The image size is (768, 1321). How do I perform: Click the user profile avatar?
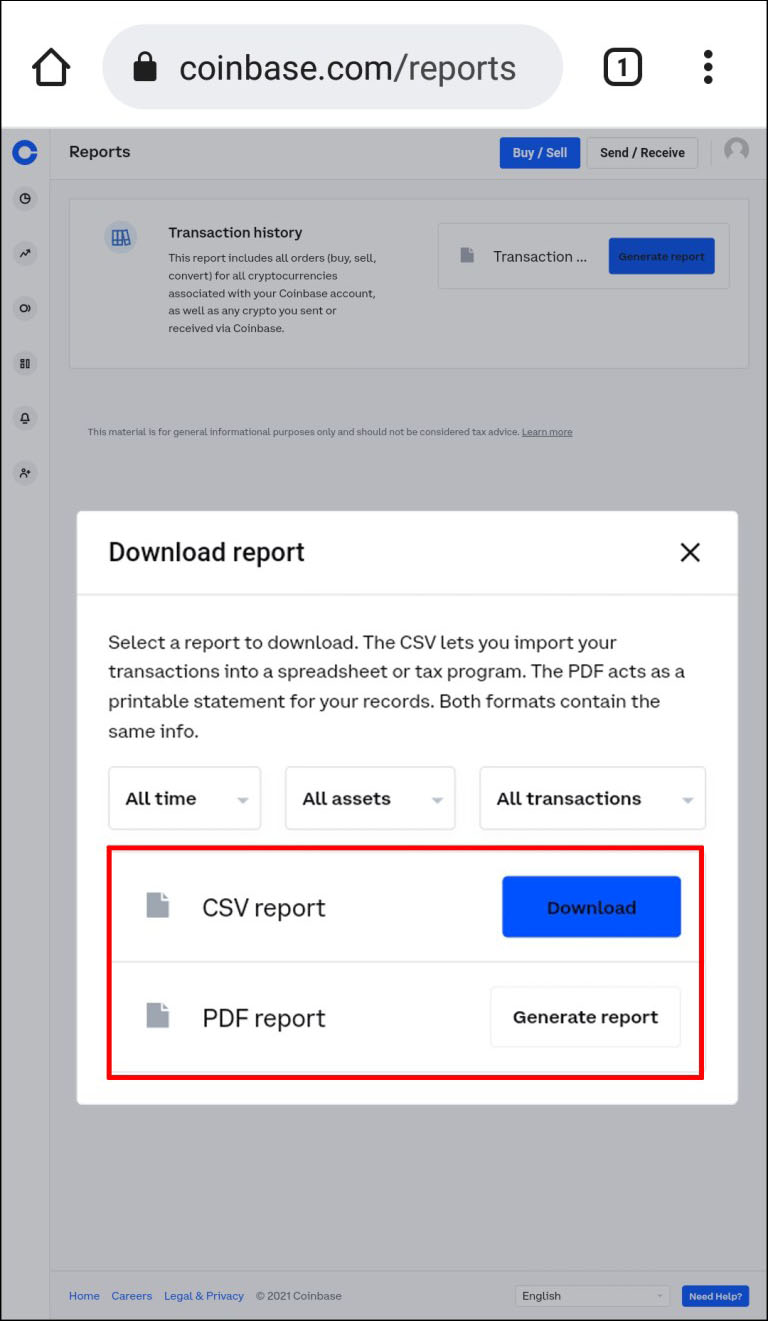click(x=737, y=150)
